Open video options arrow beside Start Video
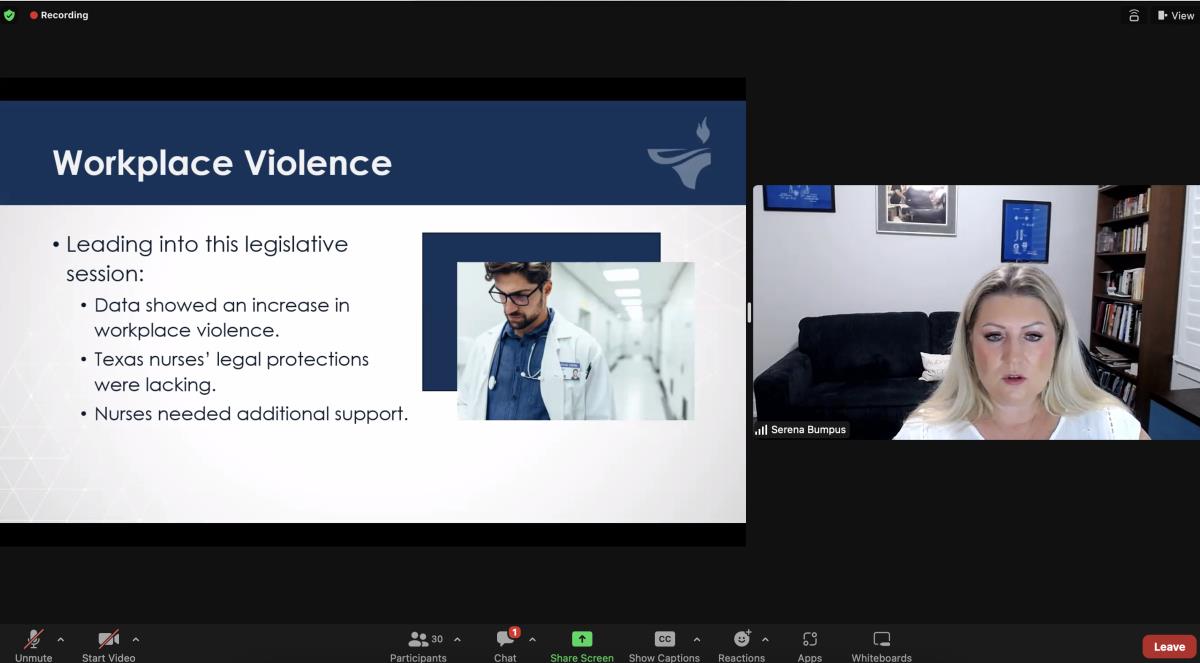Image resolution: width=1200 pixels, height=663 pixels. [x=136, y=639]
